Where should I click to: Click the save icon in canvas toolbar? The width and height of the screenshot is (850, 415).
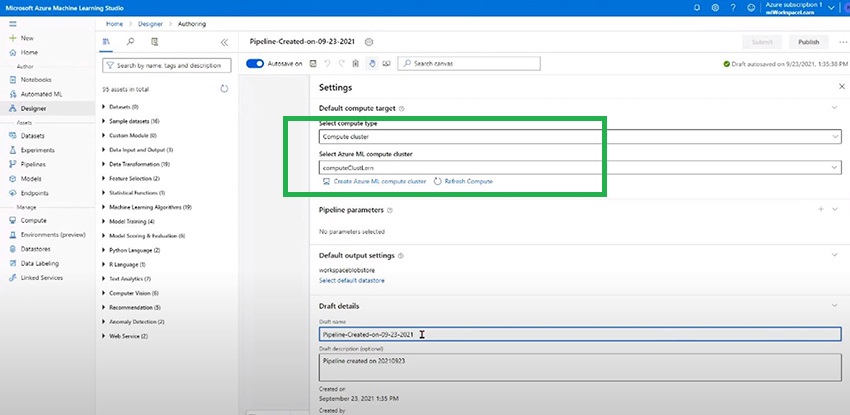pyautogui.click(x=313, y=63)
